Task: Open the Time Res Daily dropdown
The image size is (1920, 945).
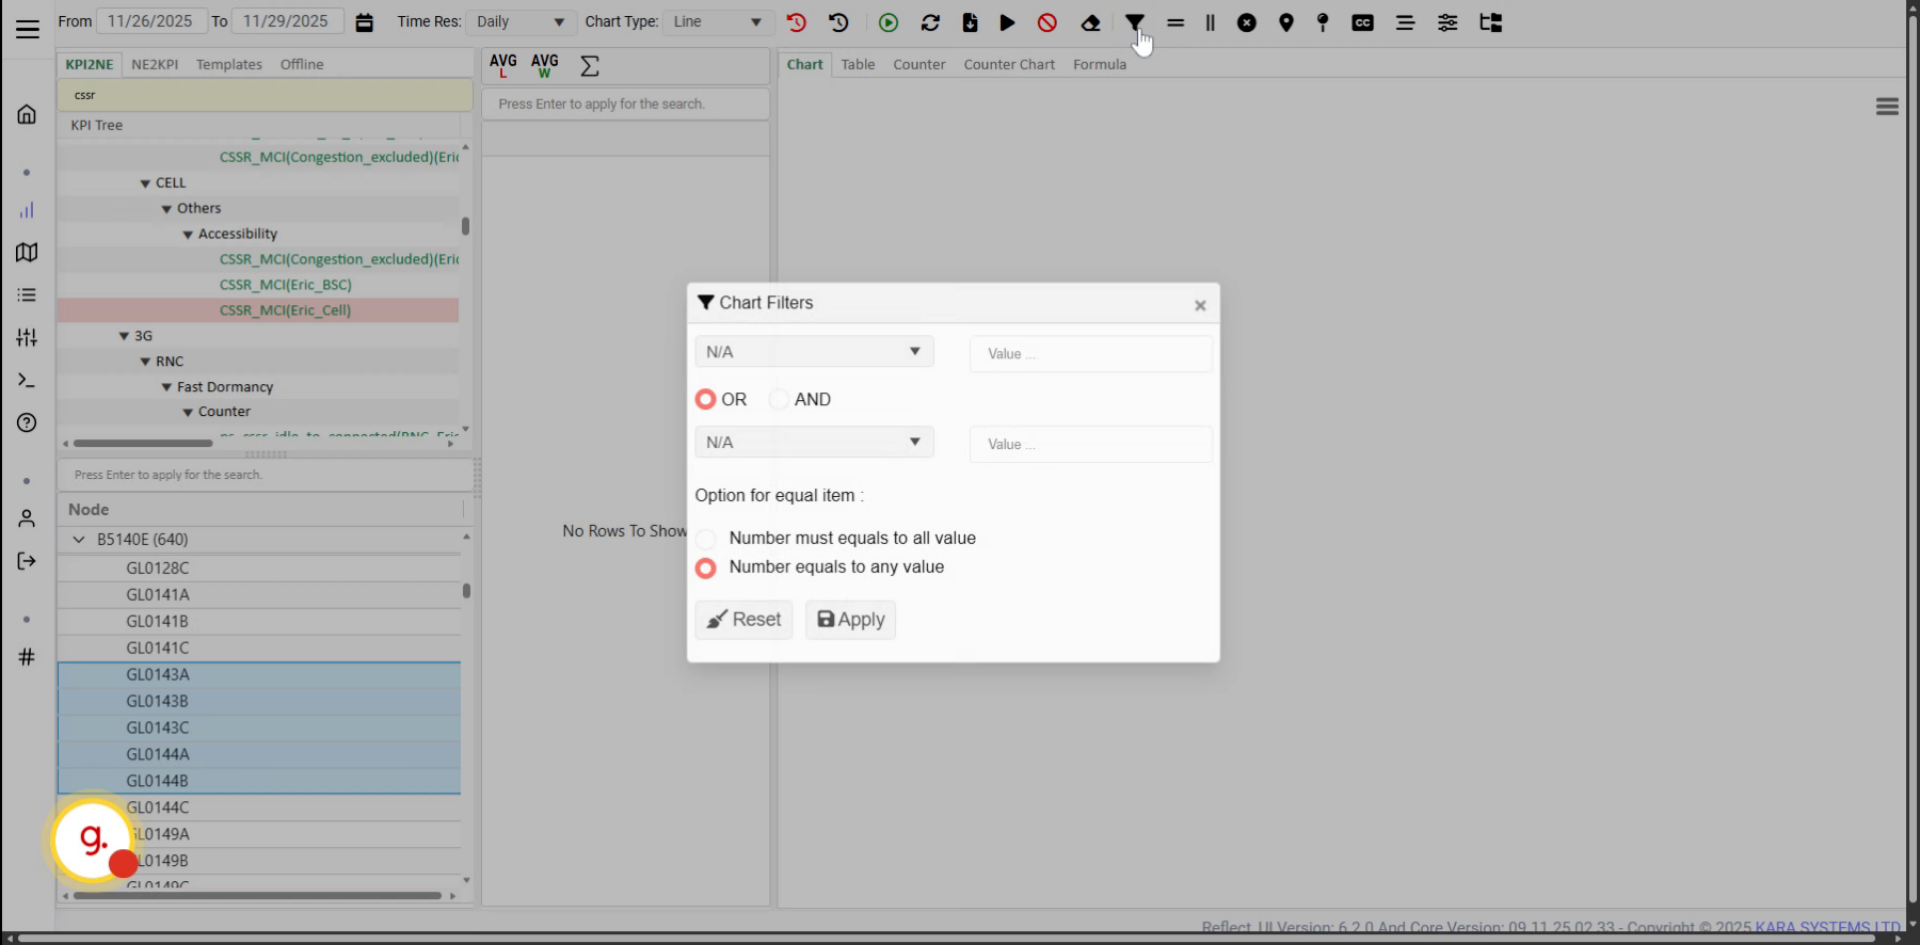Action: pyautogui.click(x=520, y=22)
